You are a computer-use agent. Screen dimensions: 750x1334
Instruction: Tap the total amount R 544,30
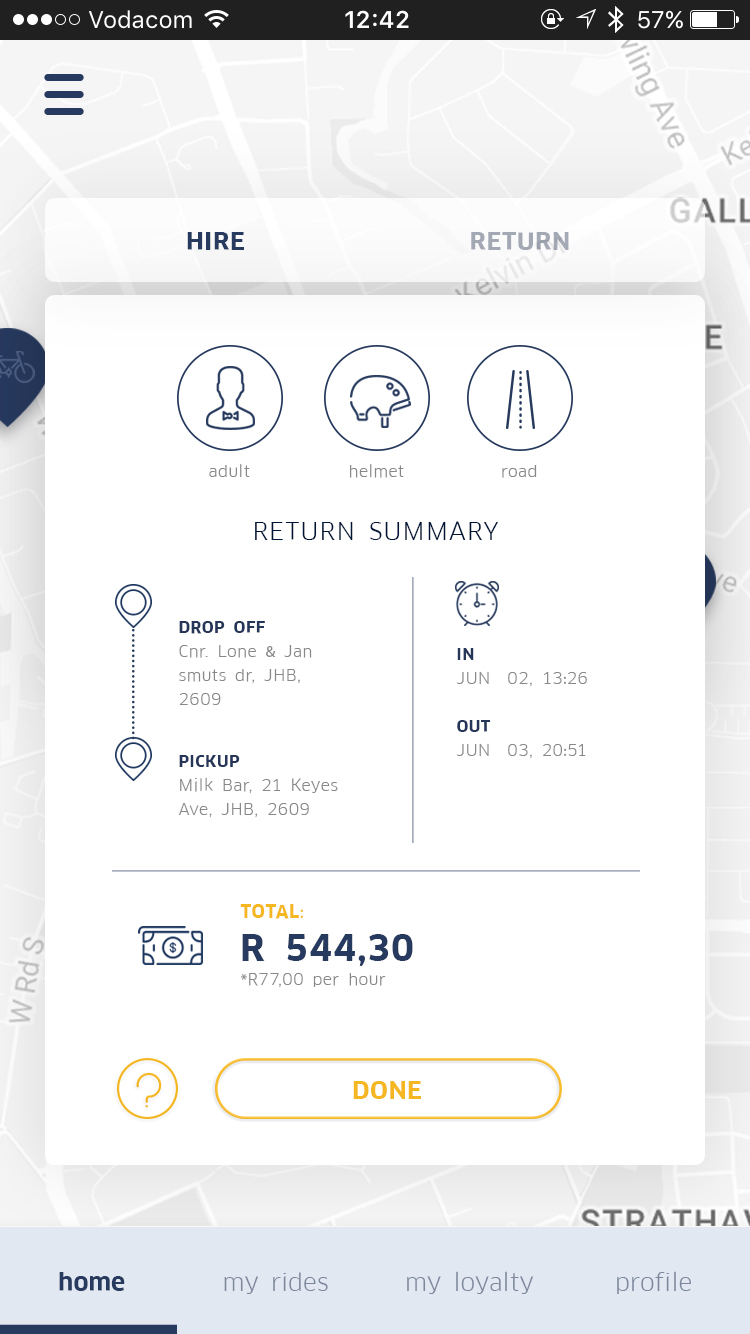(x=327, y=948)
